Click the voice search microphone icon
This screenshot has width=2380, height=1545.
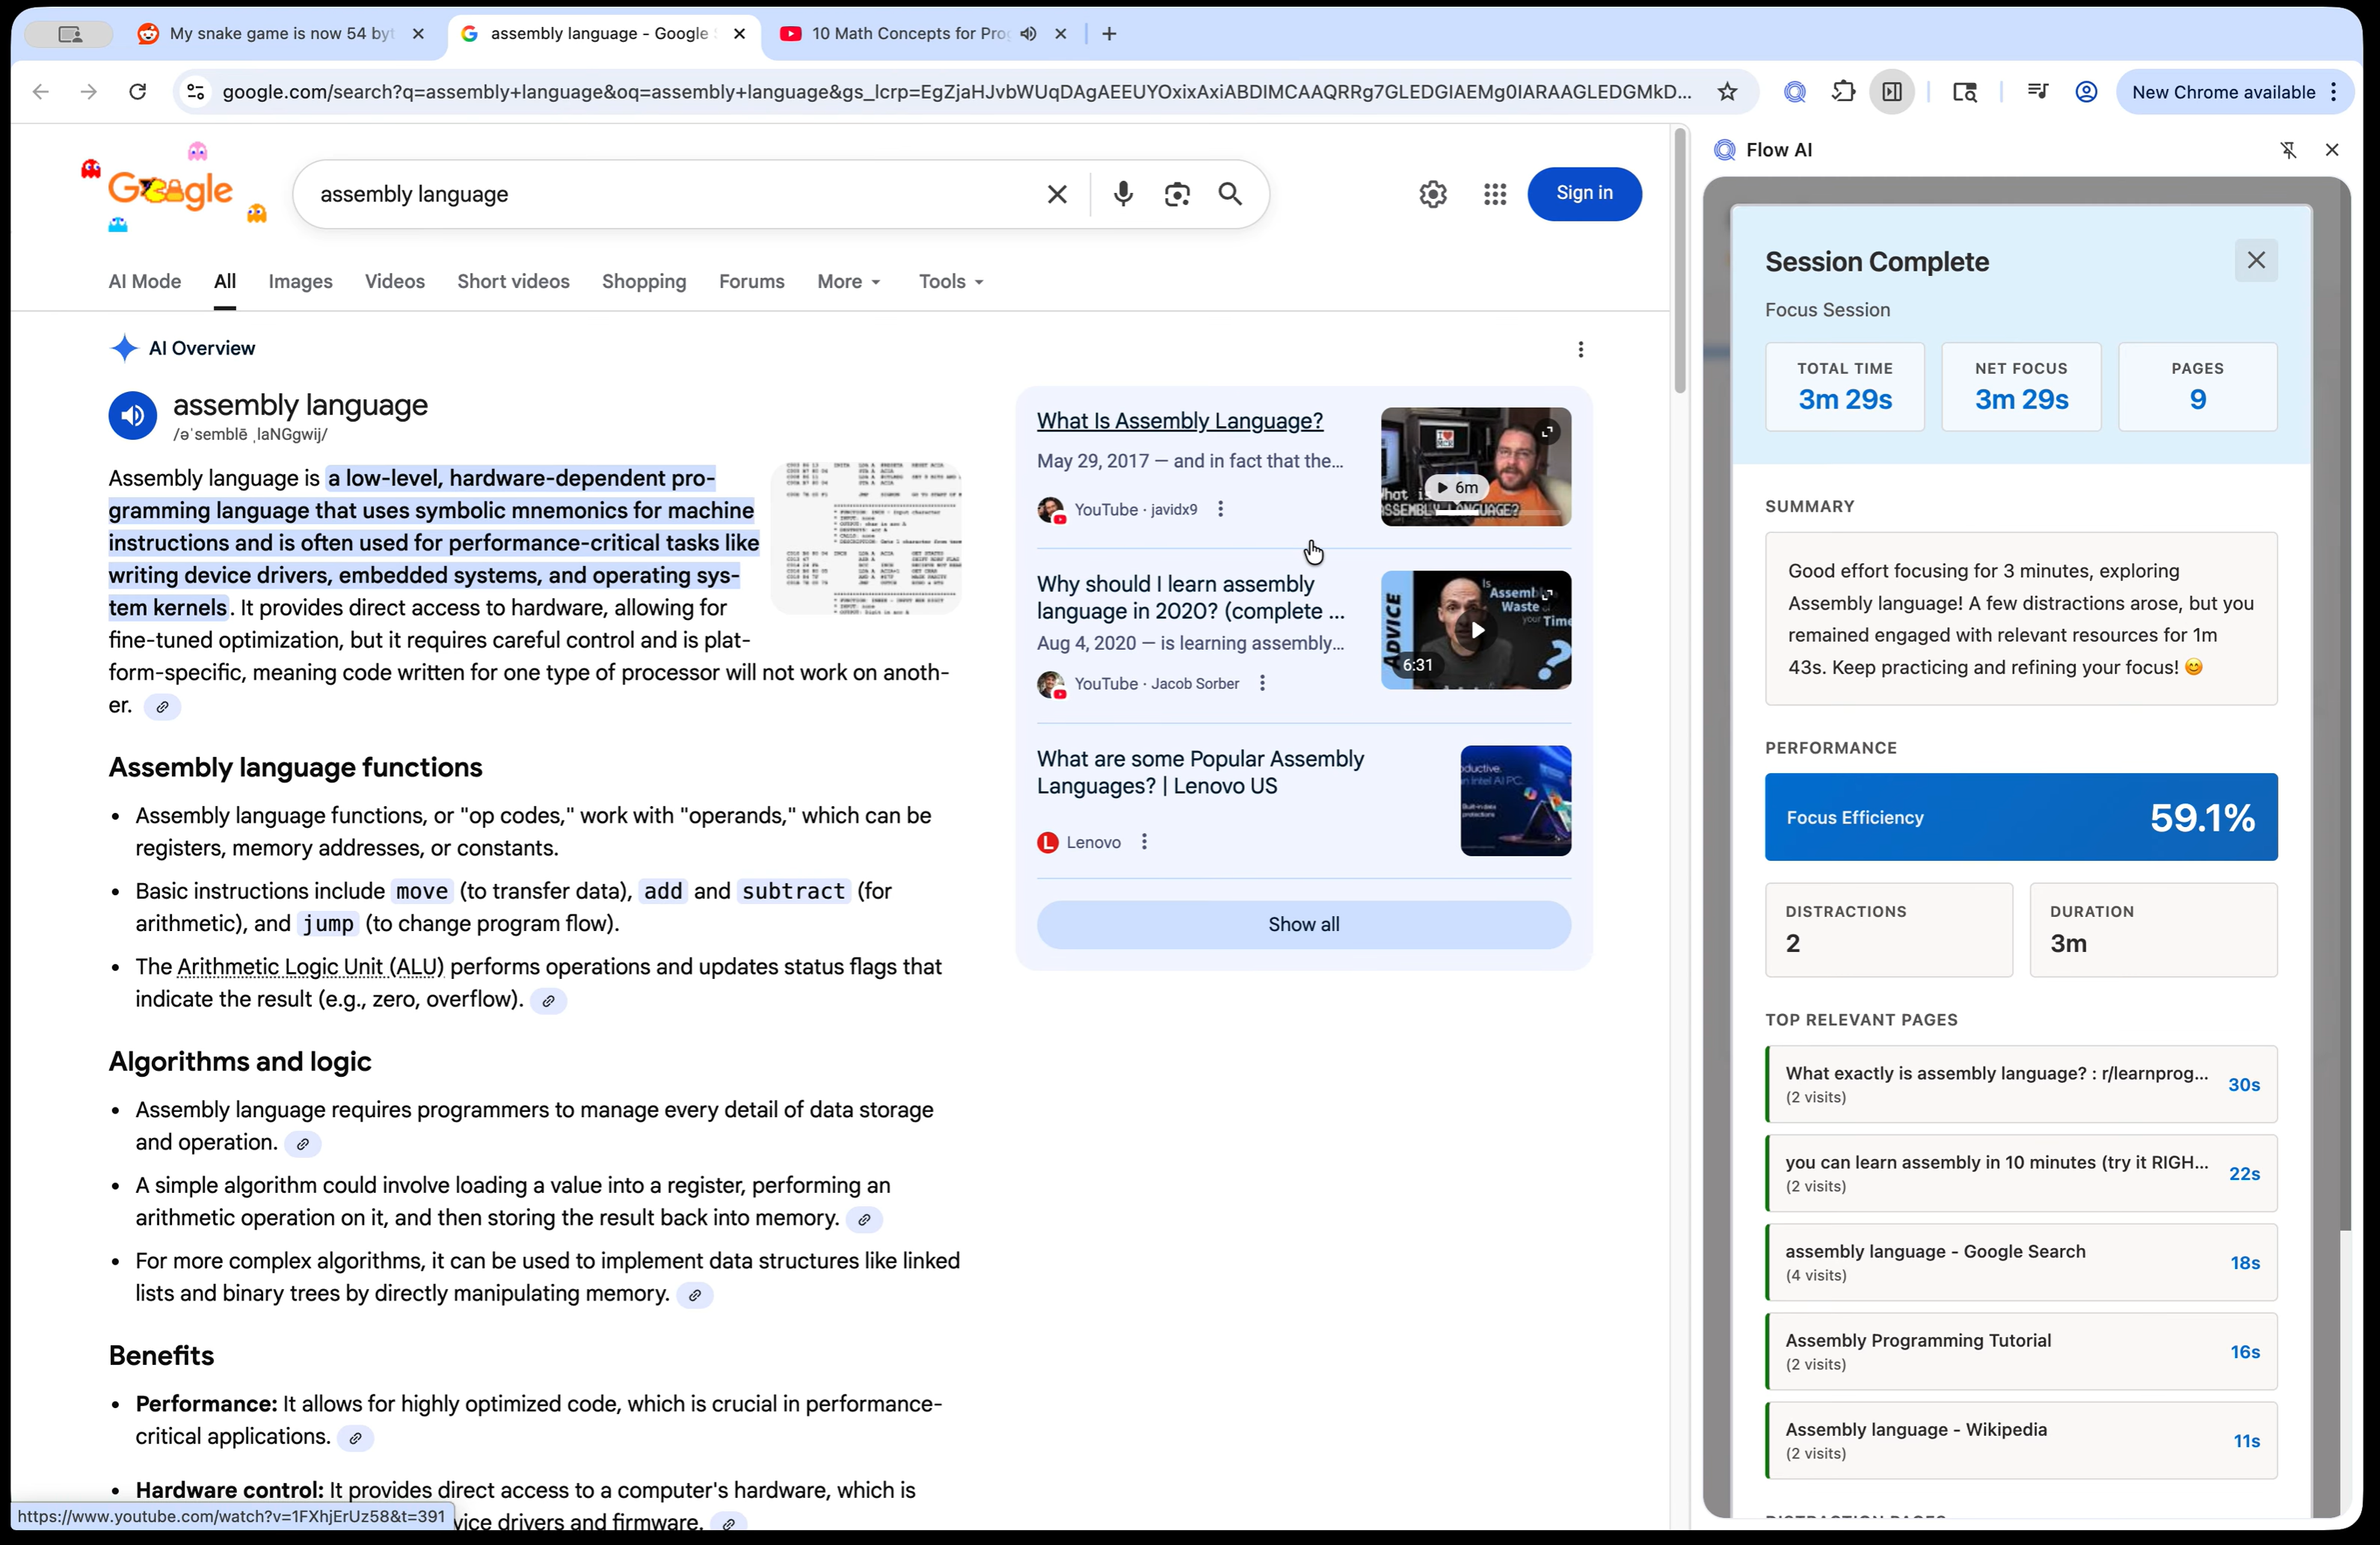[1122, 194]
